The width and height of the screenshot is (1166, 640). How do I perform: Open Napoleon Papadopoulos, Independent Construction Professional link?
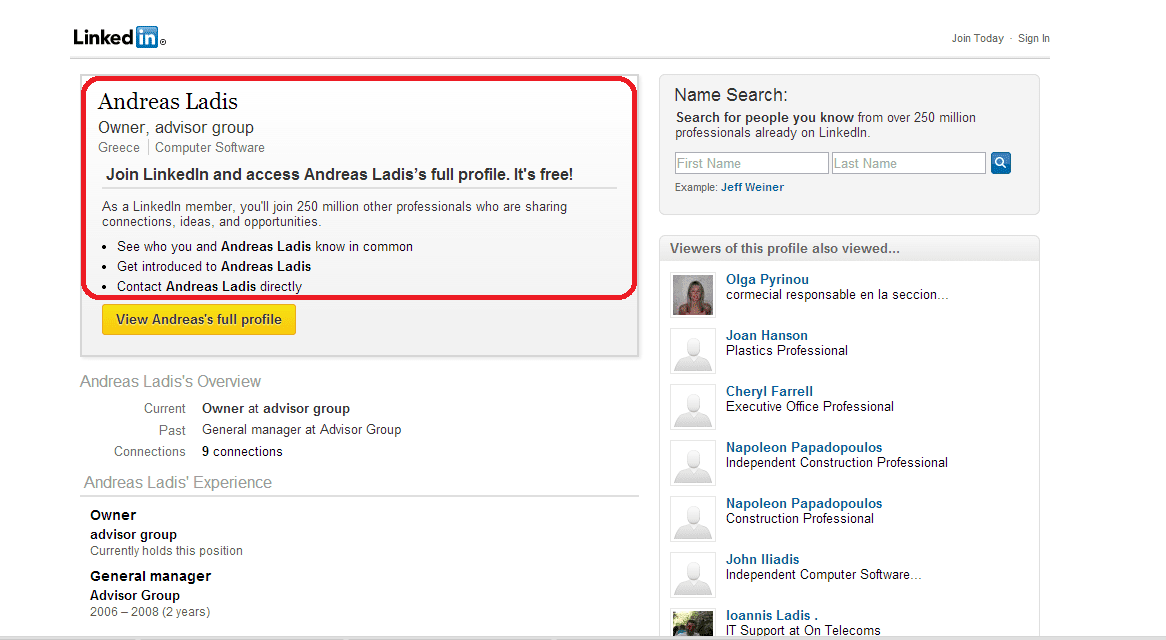coord(803,447)
